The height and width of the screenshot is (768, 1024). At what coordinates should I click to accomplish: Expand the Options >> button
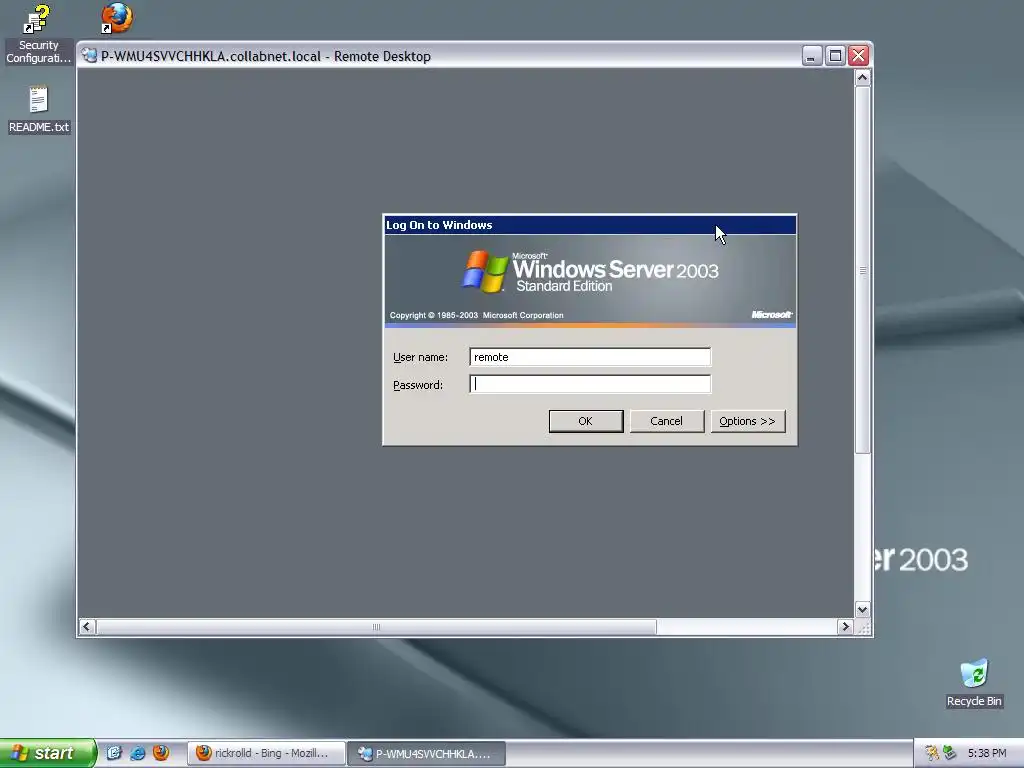click(x=748, y=421)
